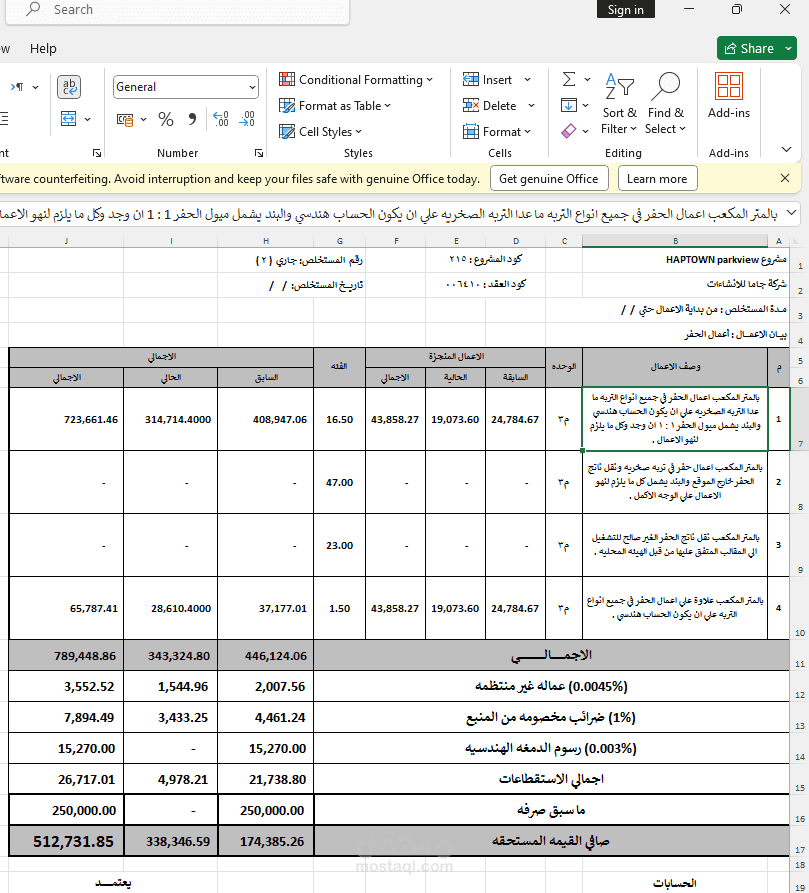
Task: Clear cell contents with the eraser icon
Action: pyautogui.click(x=567, y=130)
